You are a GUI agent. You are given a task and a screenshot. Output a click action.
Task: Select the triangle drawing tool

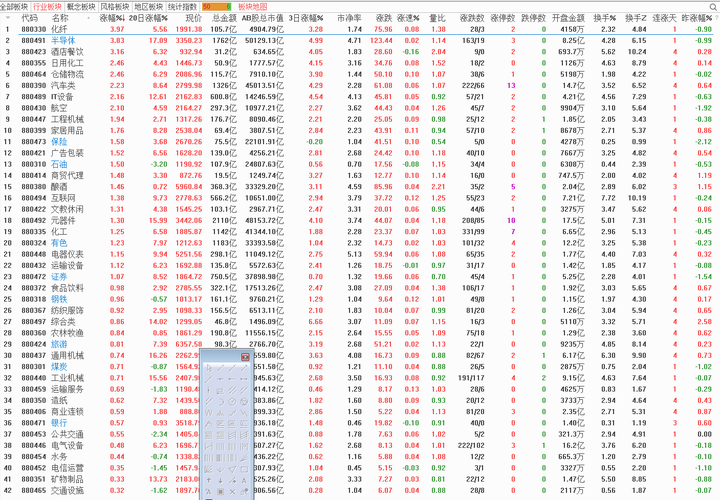click(x=232, y=469)
